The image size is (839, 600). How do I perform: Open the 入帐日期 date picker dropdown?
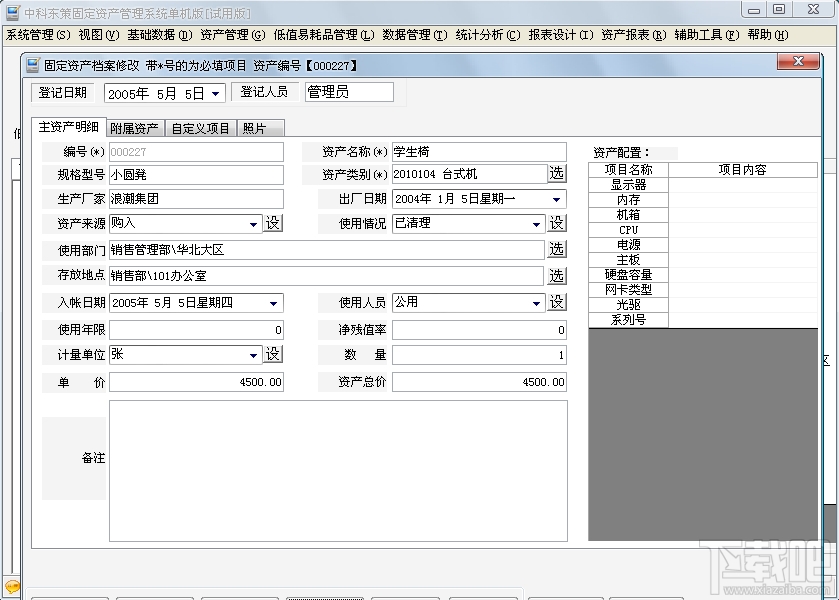273,302
